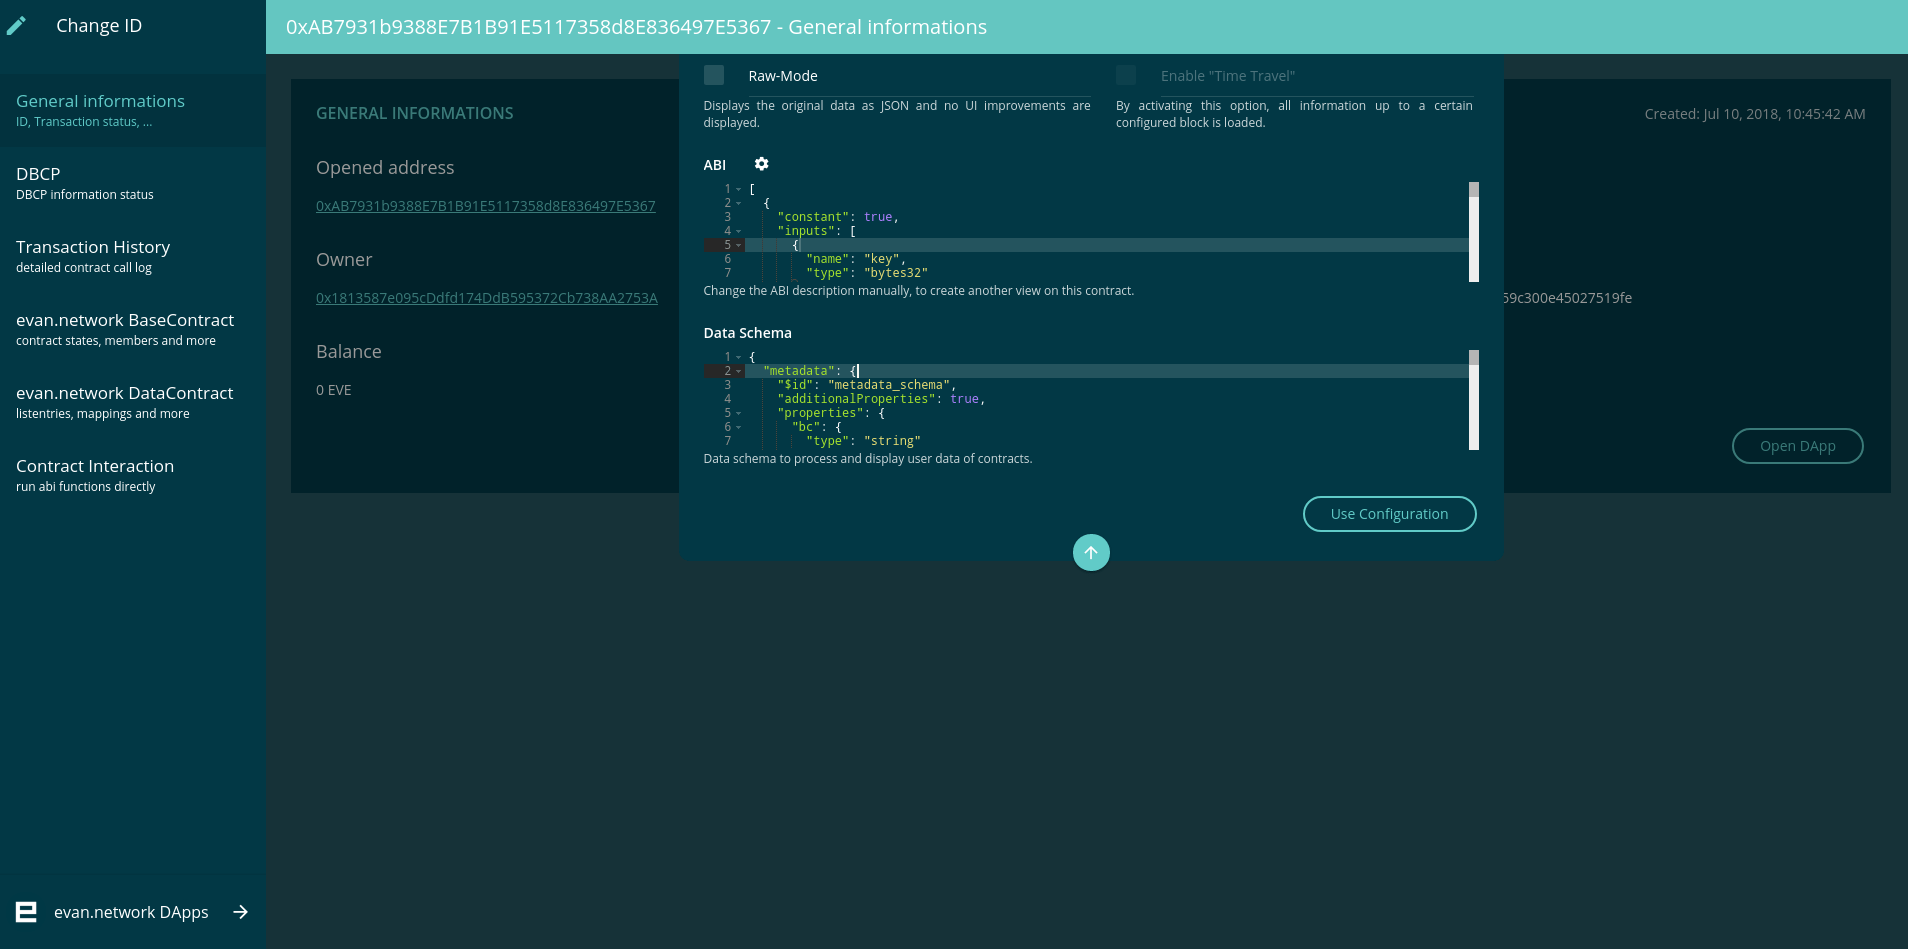Collapse "bc" fold arrow in Data Schema
Viewport: 1908px width, 949px height.
739,427
